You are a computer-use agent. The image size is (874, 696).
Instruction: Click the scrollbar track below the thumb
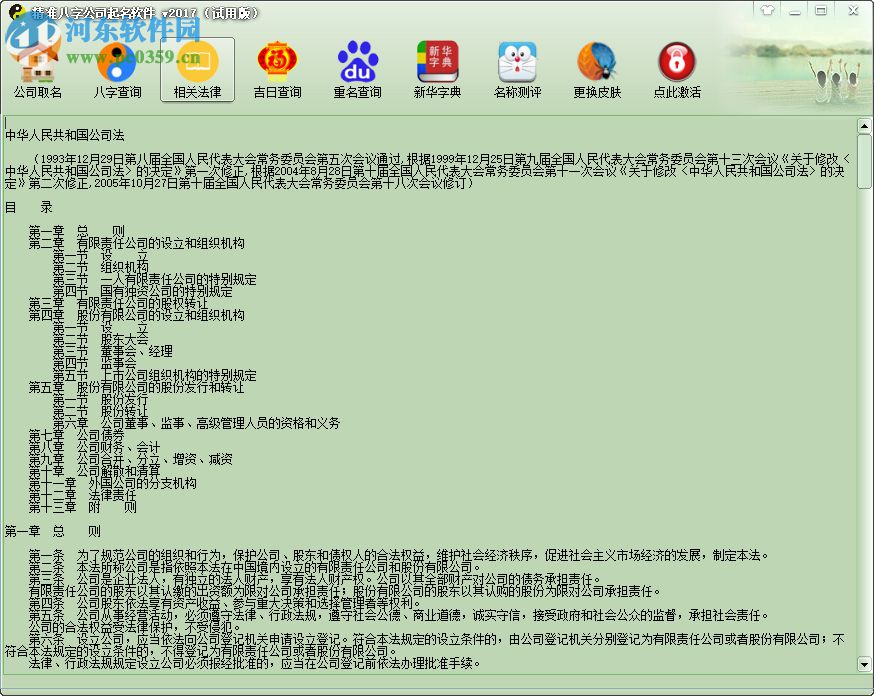[862, 400]
